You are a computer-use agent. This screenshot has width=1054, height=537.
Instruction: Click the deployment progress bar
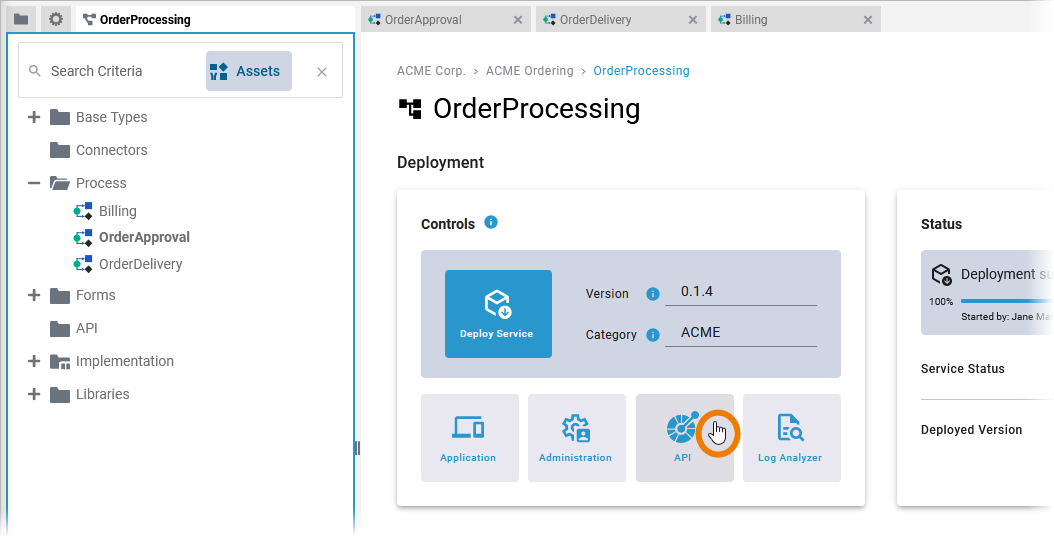click(1005, 301)
